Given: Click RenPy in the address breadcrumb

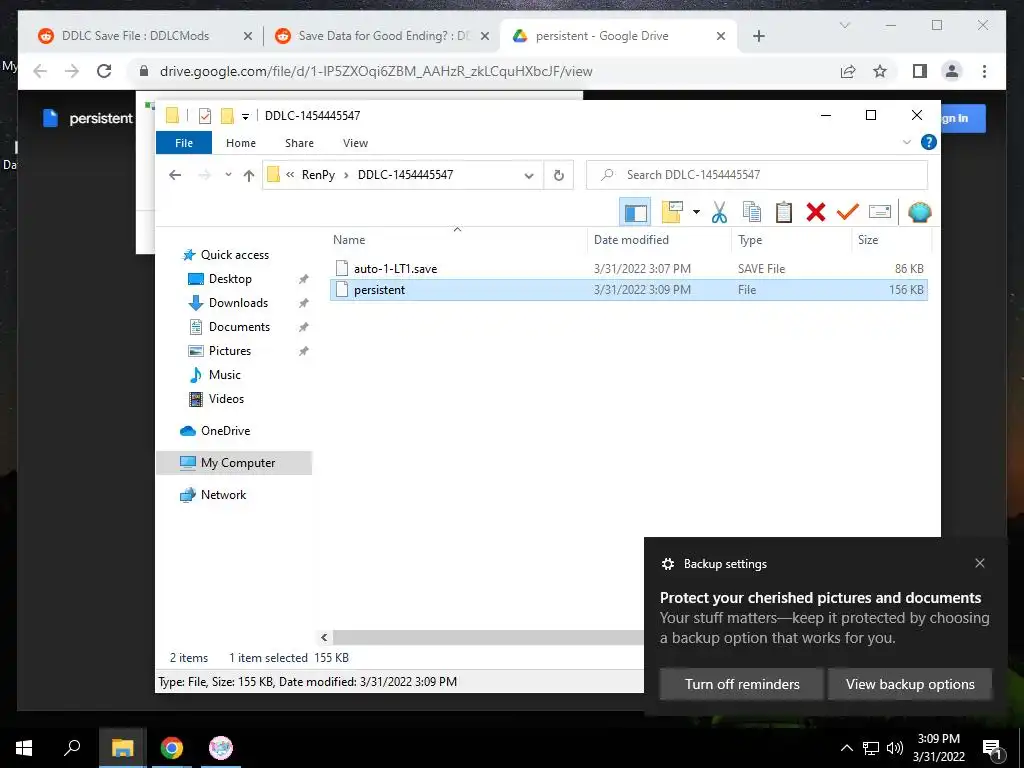Looking at the screenshot, I should point(318,175).
